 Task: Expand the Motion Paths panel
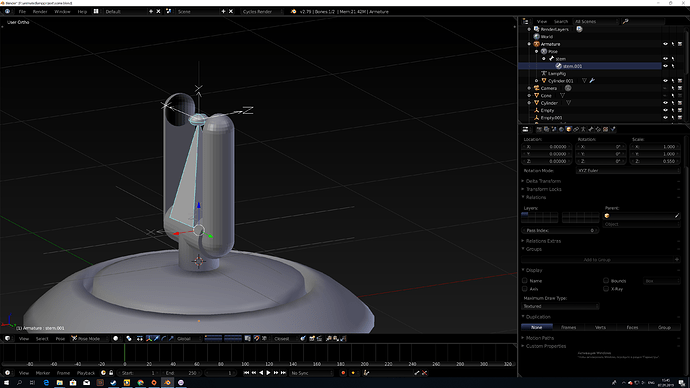click(540, 338)
